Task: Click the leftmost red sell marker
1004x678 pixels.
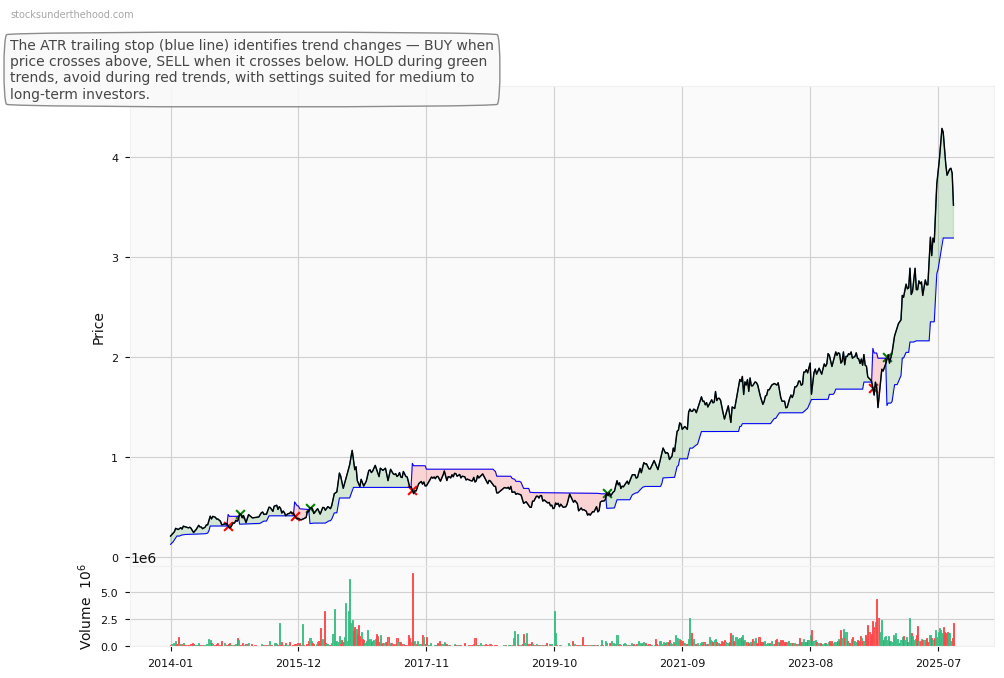Action: (x=228, y=526)
